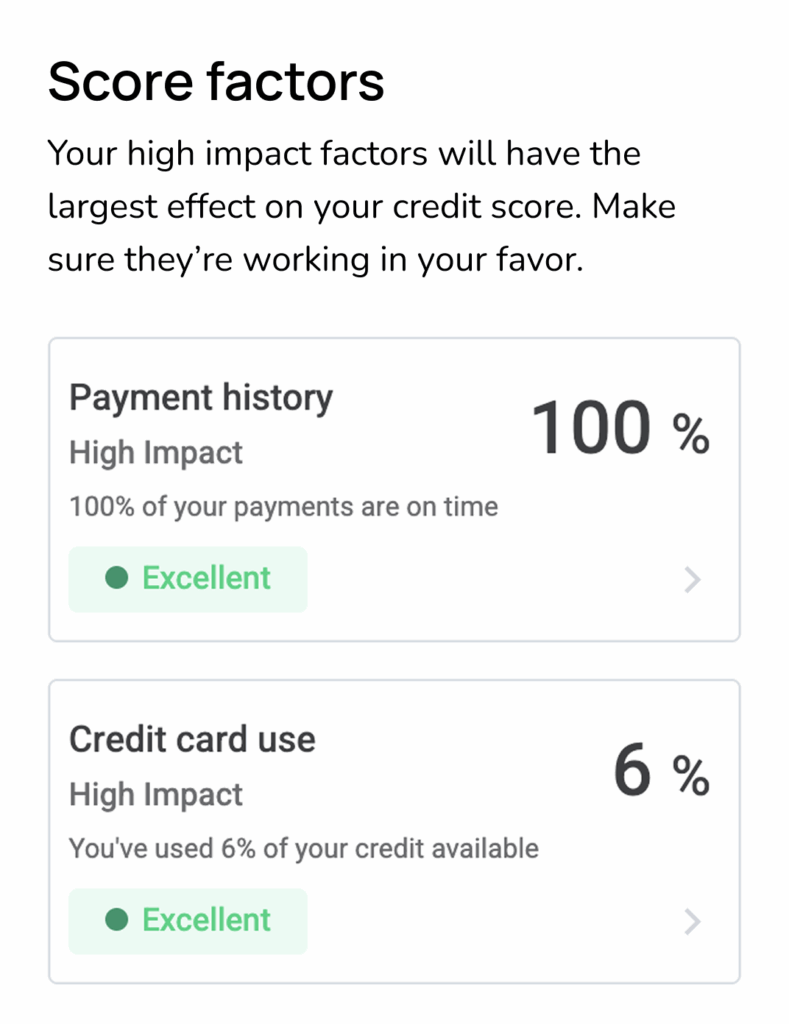Tap "100% of your payments are on time" text
Viewport: 789px width, 1024px height.
283,507
